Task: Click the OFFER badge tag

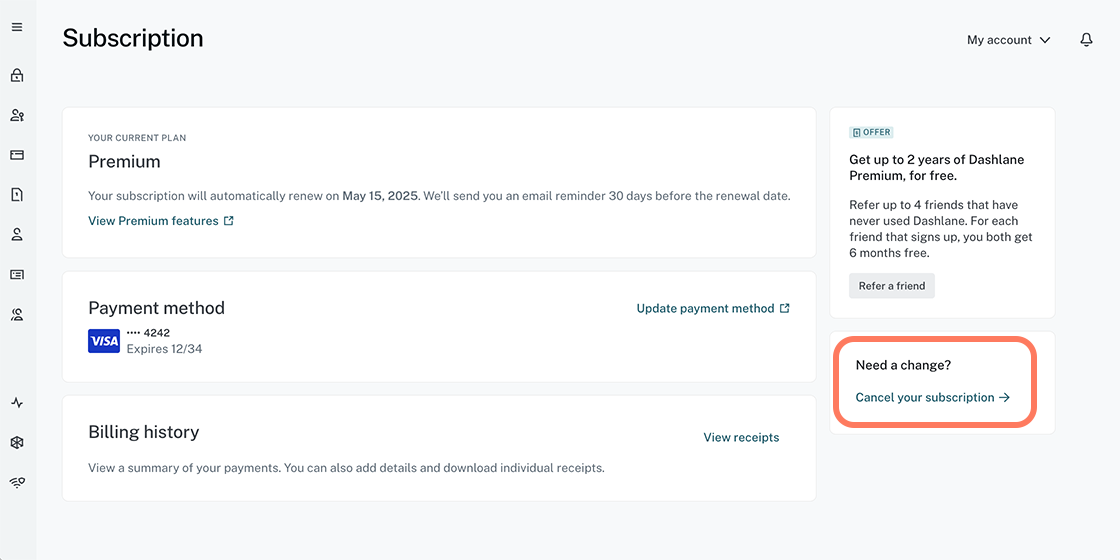Action: [x=871, y=132]
